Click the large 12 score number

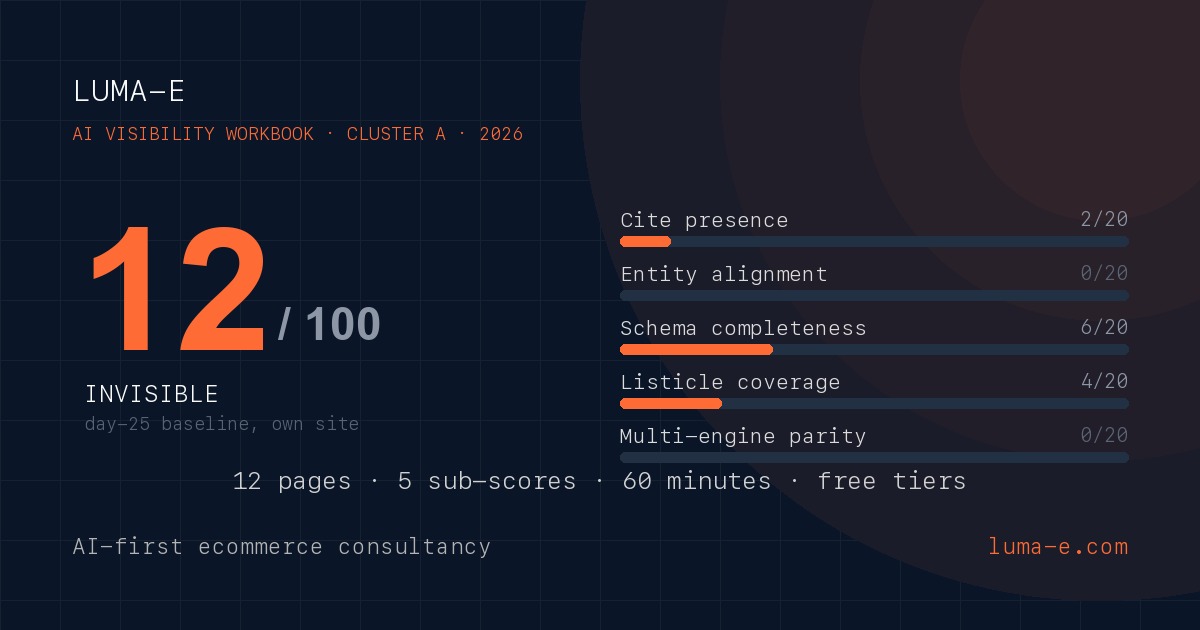(177, 291)
